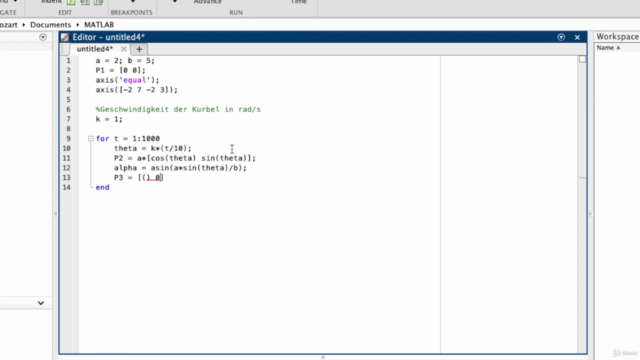Viewport: 640px width, 360px height.
Task: Place cursor in 'a = 2; b = 5;' line
Action: pos(125,60)
